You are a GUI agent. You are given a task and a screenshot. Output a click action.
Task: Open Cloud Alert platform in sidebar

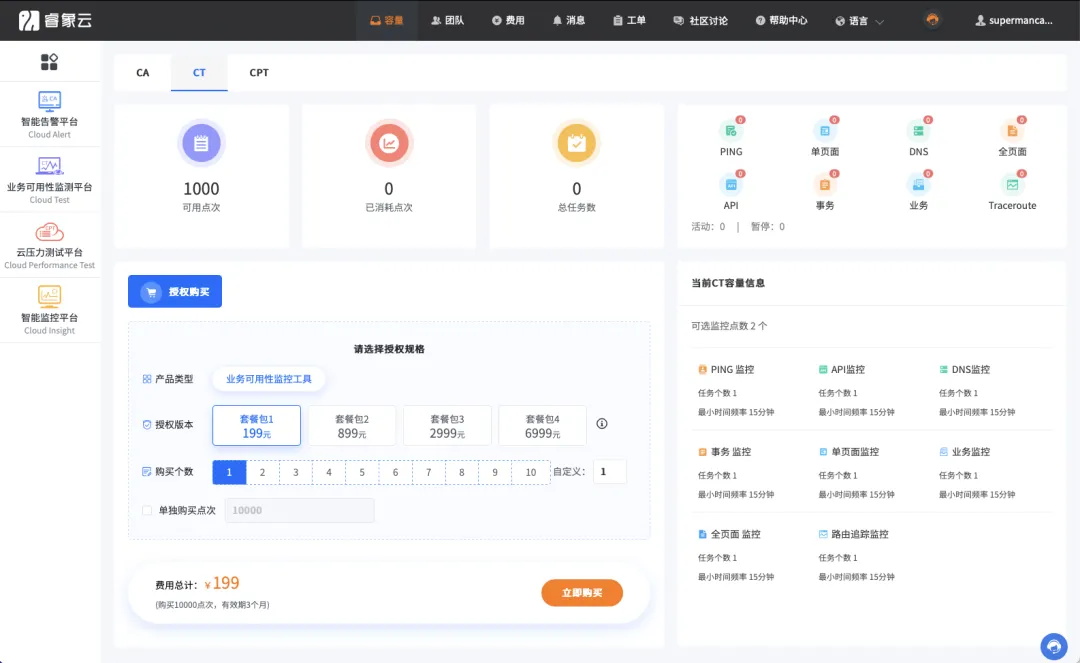pyautogui.click(x=50, y=114)
